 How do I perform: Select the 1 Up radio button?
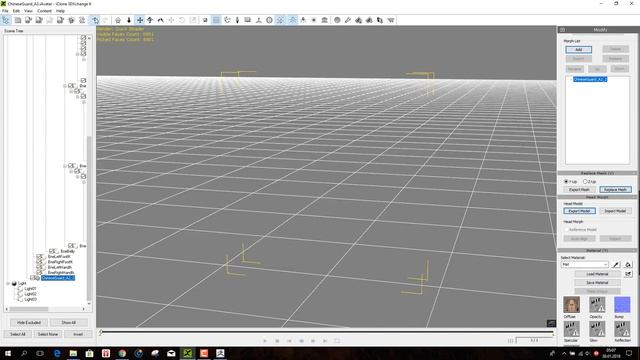[566, 181]
